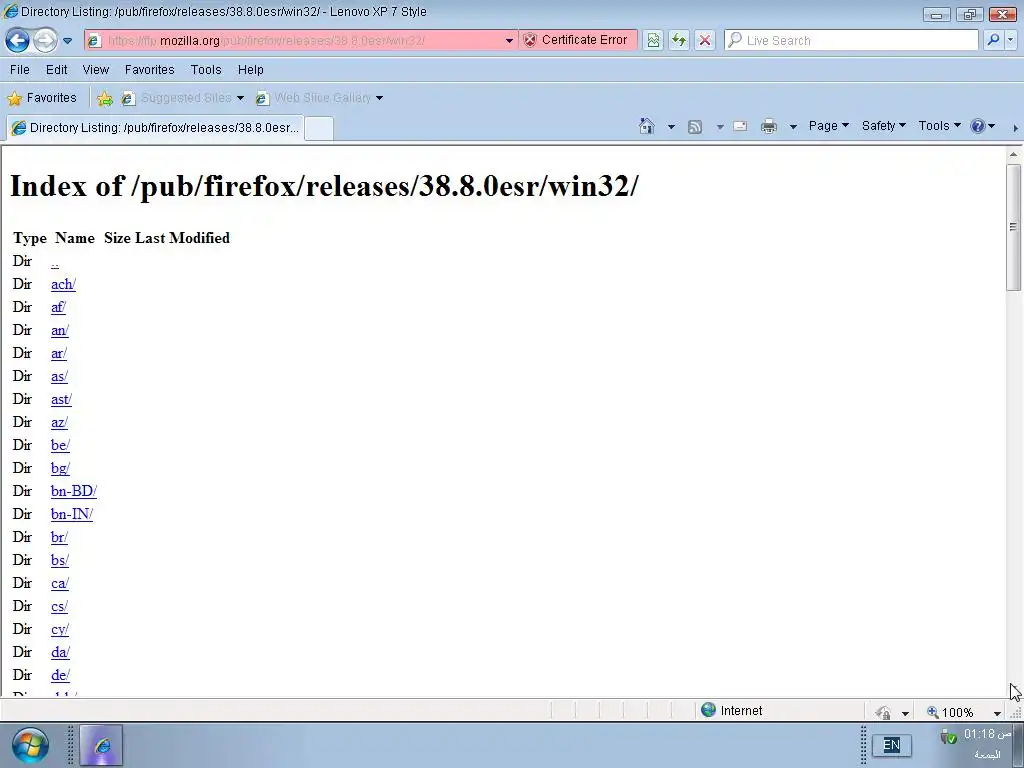Click the Forward navigation arrow

[45, 40]
